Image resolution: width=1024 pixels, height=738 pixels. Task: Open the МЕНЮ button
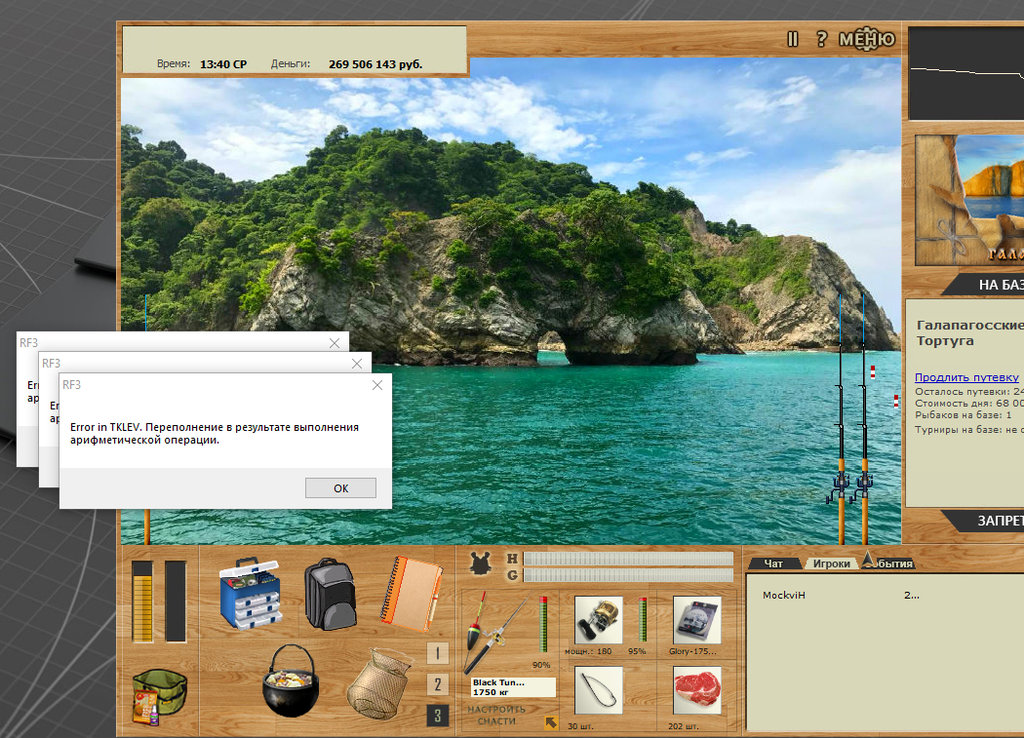pyautogui.click(x=867, y=39)
